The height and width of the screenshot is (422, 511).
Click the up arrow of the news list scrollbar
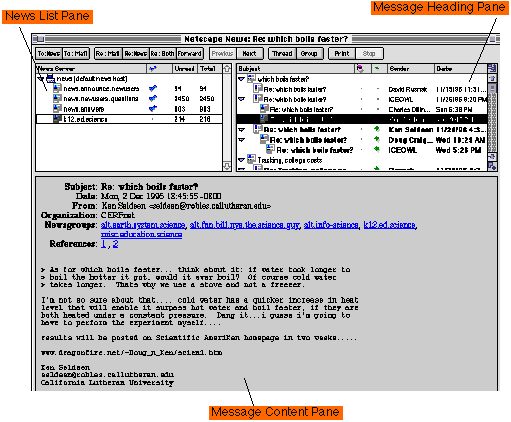227,69
